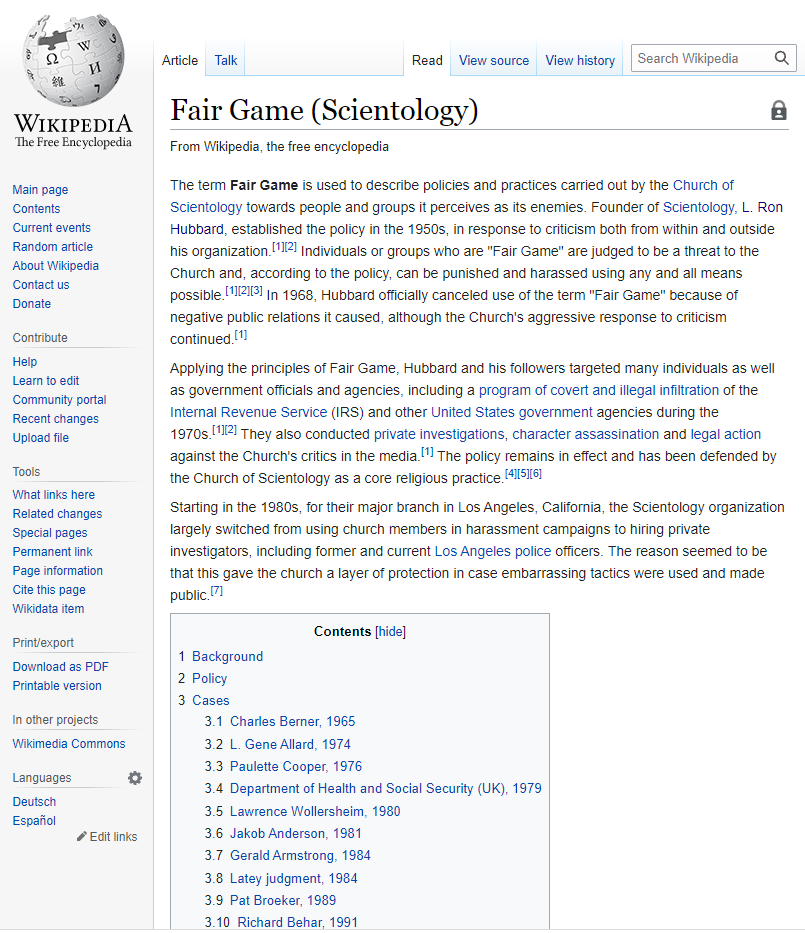Screen dimensions: 805x933
Task: Download the article as PDF
Action: click(x=60, y=667)
